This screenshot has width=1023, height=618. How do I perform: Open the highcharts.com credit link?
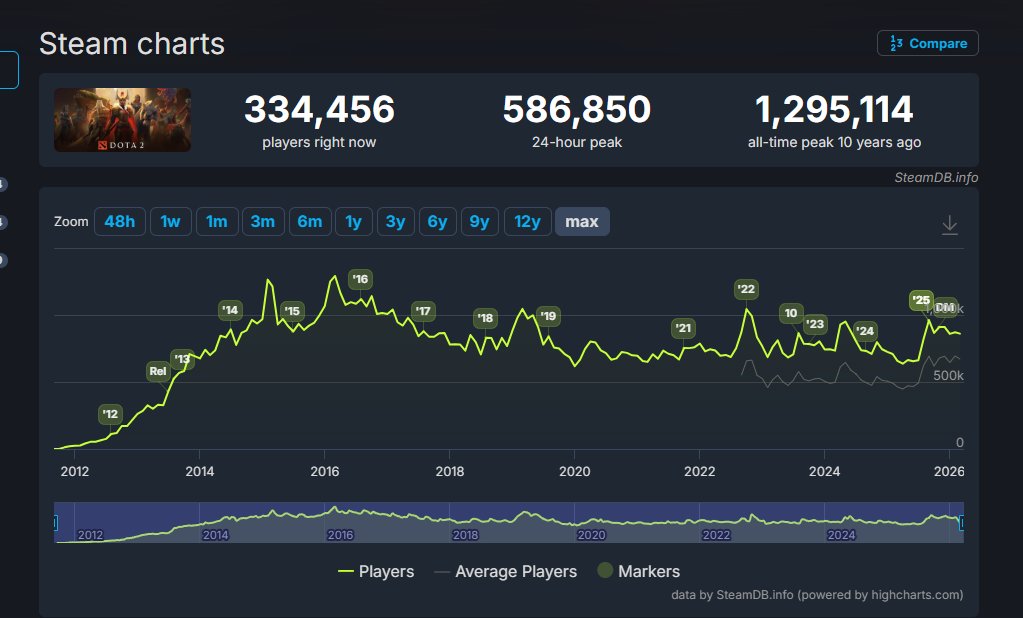(915, 595)
